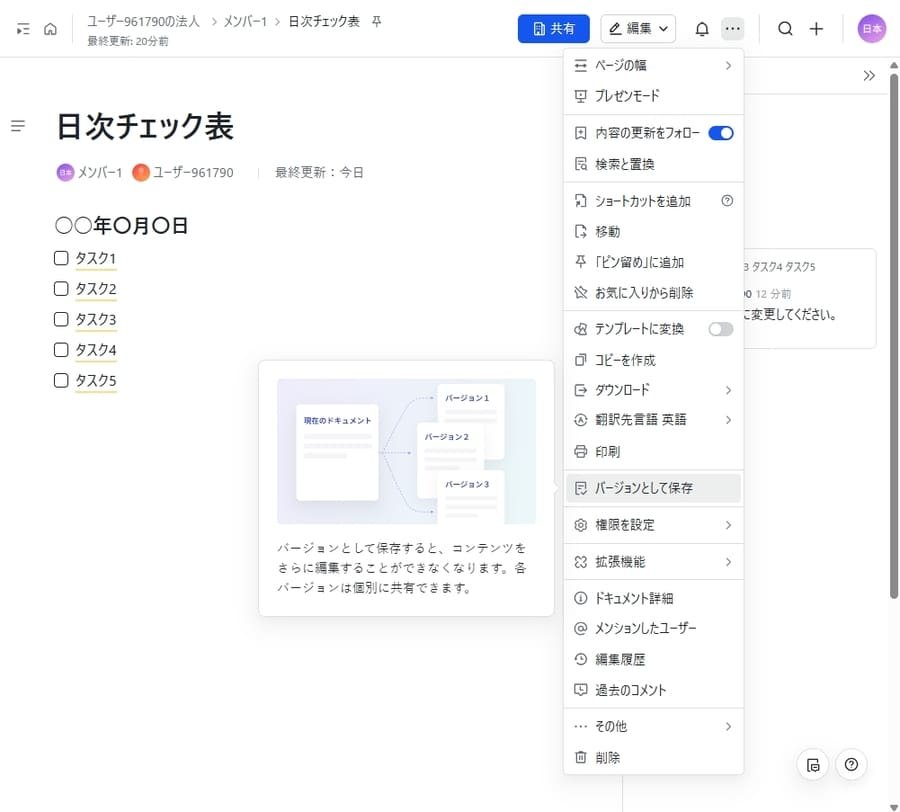Click the blue 共有 button
Viewport: 900px width, 812px height.
point(553,28)
